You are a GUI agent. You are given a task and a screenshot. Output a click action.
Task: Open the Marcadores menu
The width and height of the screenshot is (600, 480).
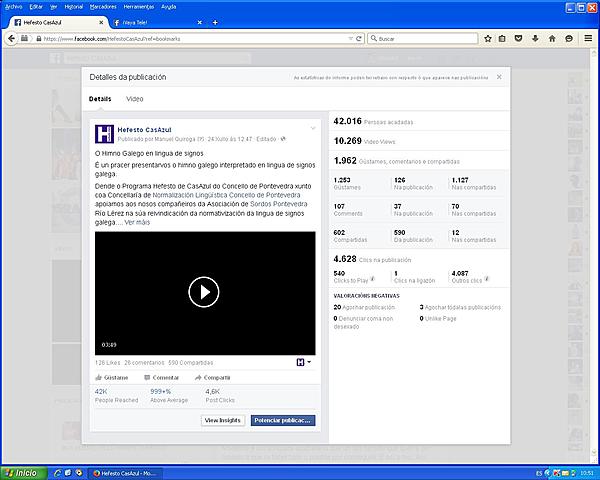tap(103, 7)
